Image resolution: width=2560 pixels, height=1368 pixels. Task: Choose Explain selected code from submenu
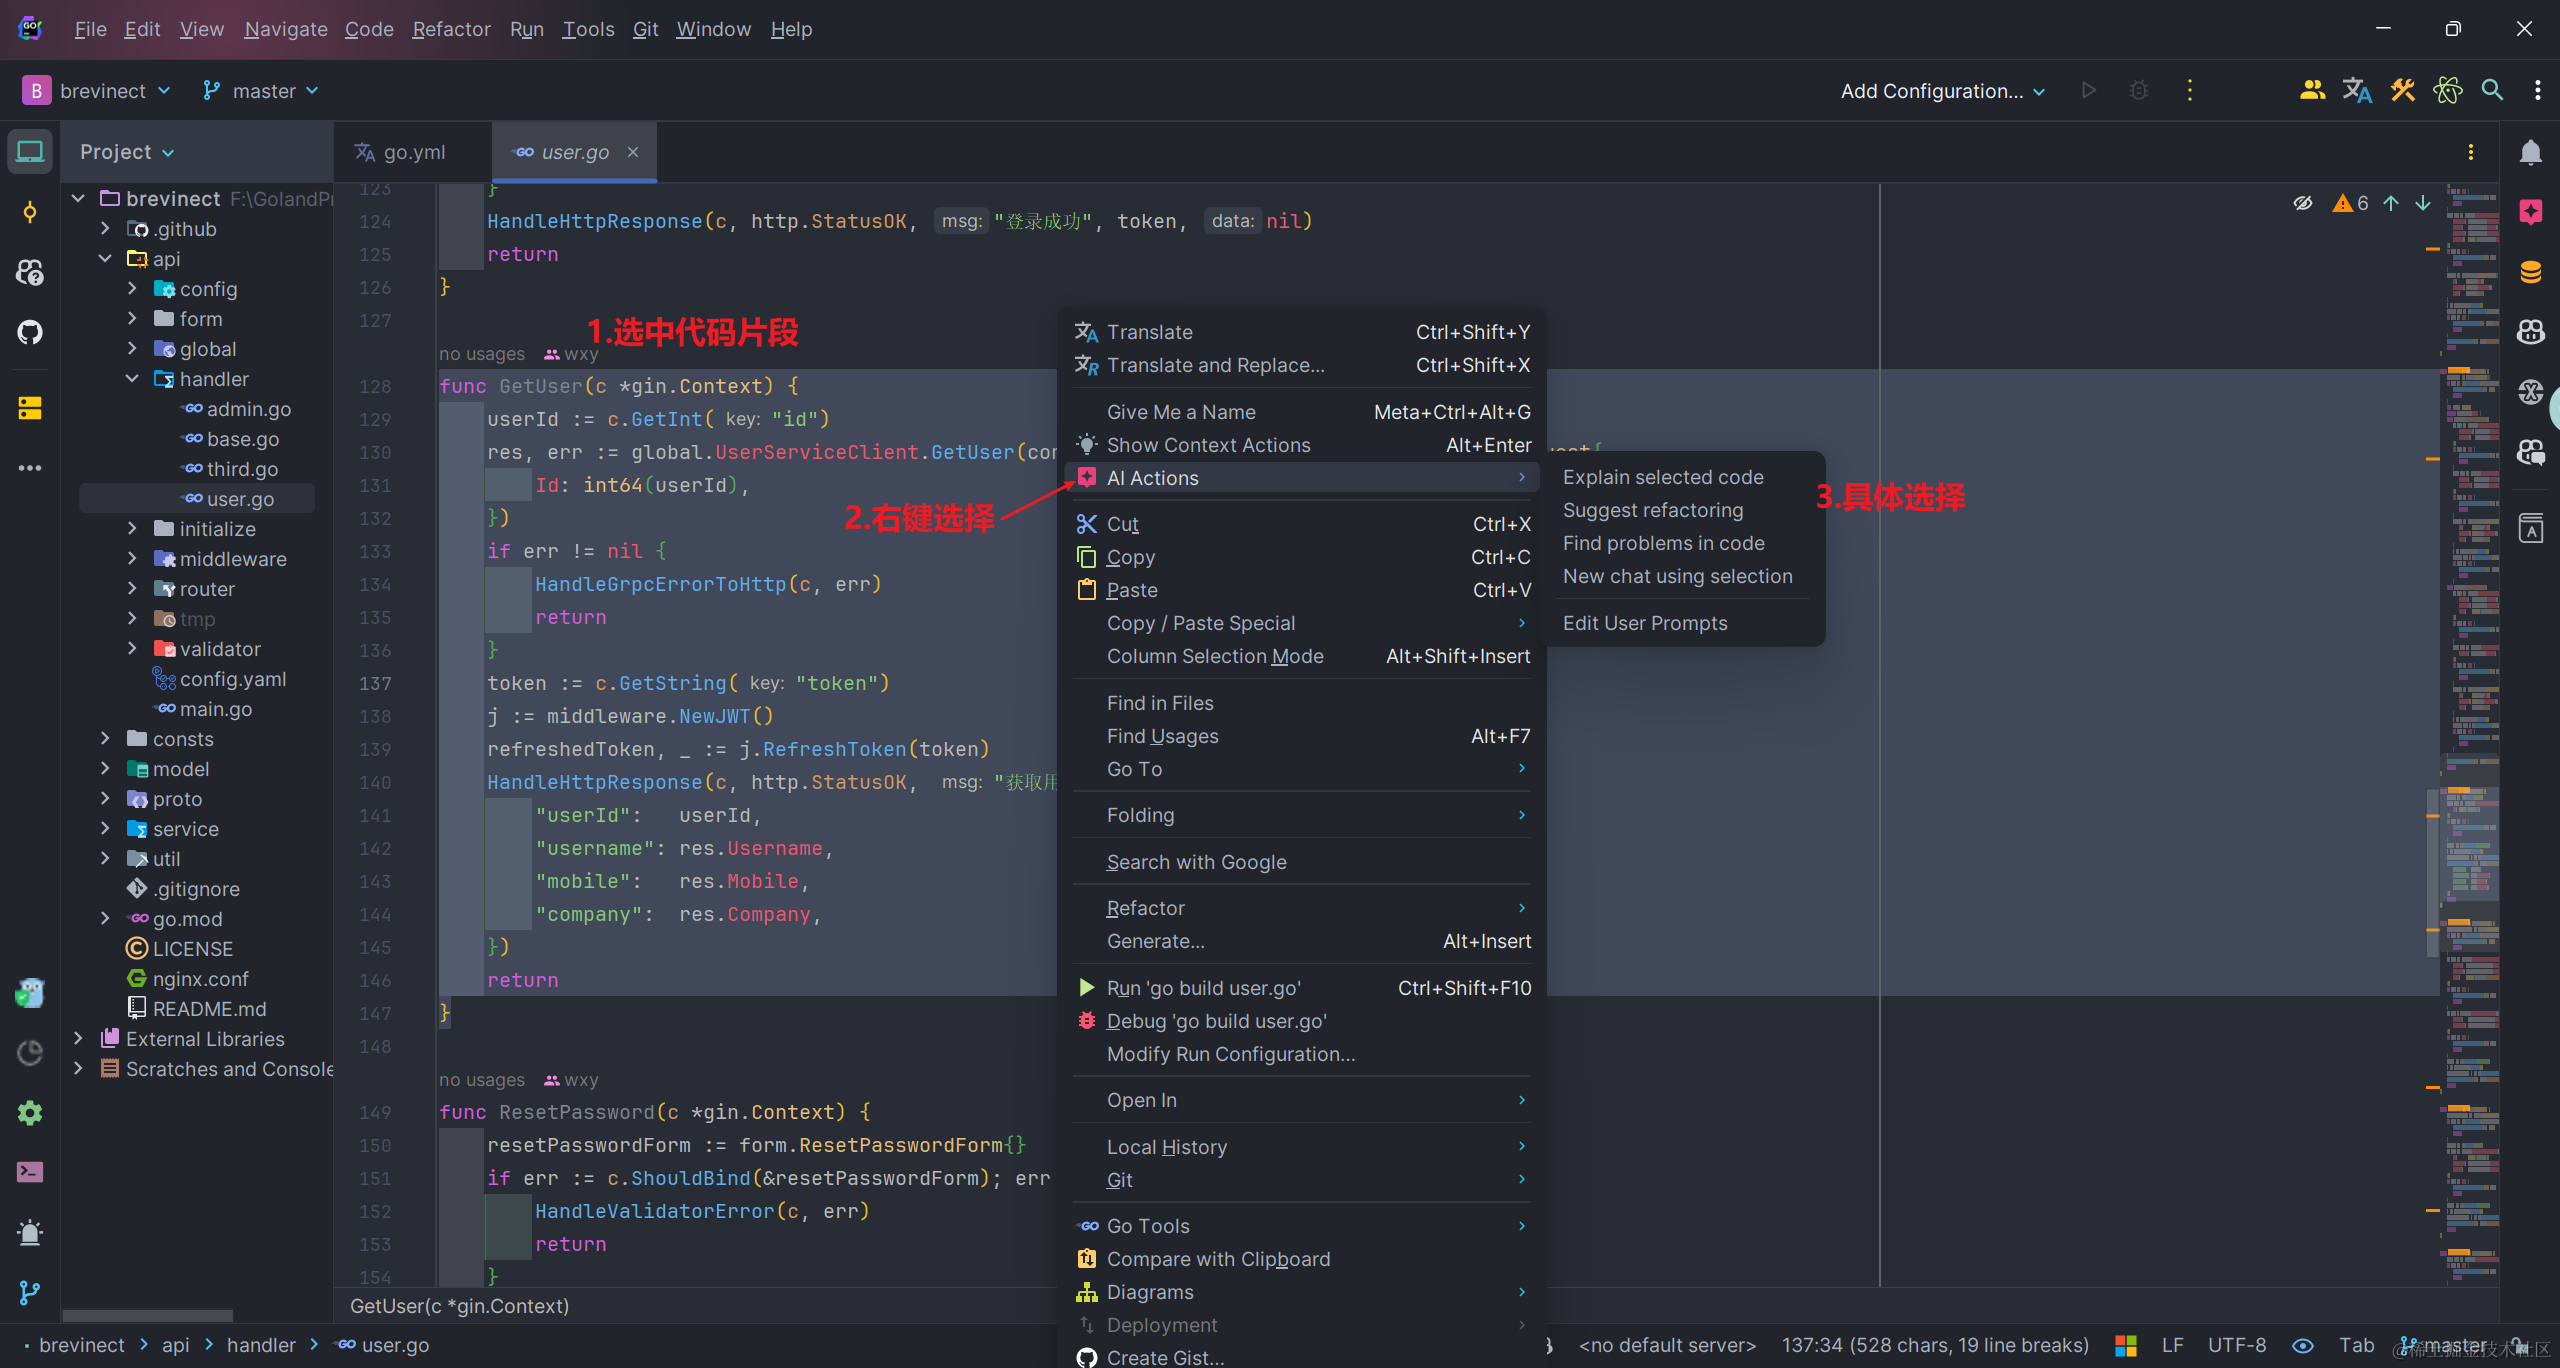(1662, 477)
